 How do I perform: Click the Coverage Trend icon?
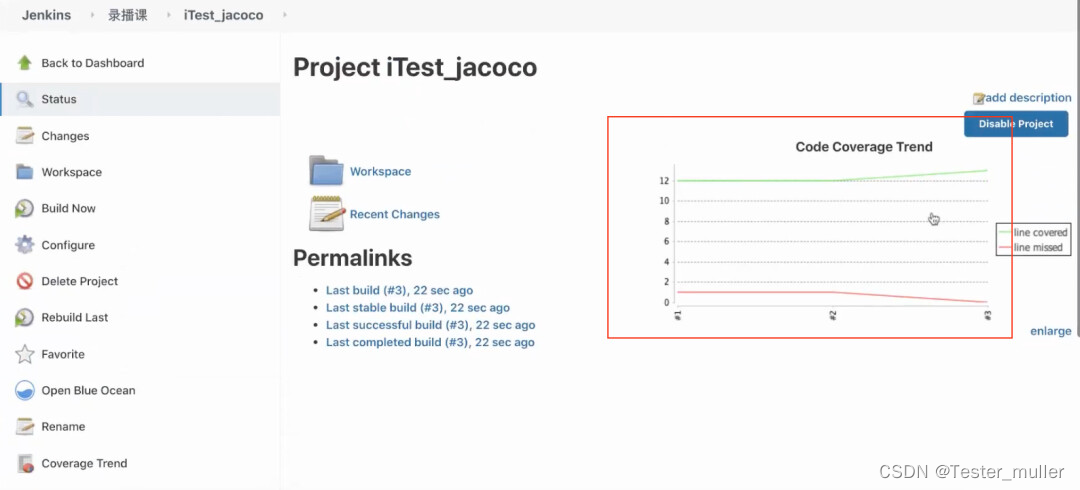25,463
